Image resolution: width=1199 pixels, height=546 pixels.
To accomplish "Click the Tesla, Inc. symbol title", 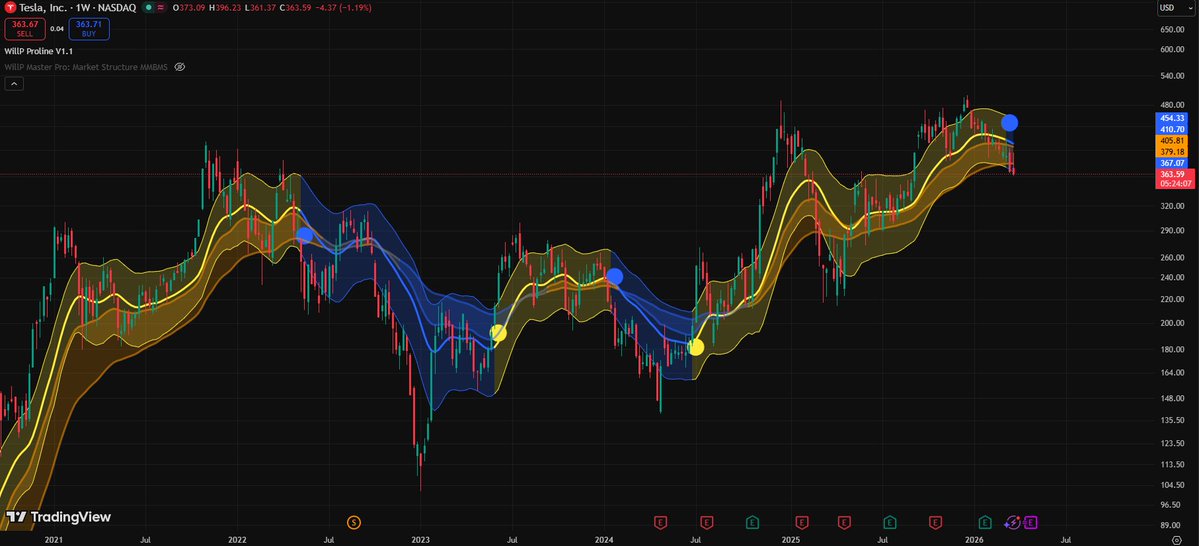I will point(44,8).
